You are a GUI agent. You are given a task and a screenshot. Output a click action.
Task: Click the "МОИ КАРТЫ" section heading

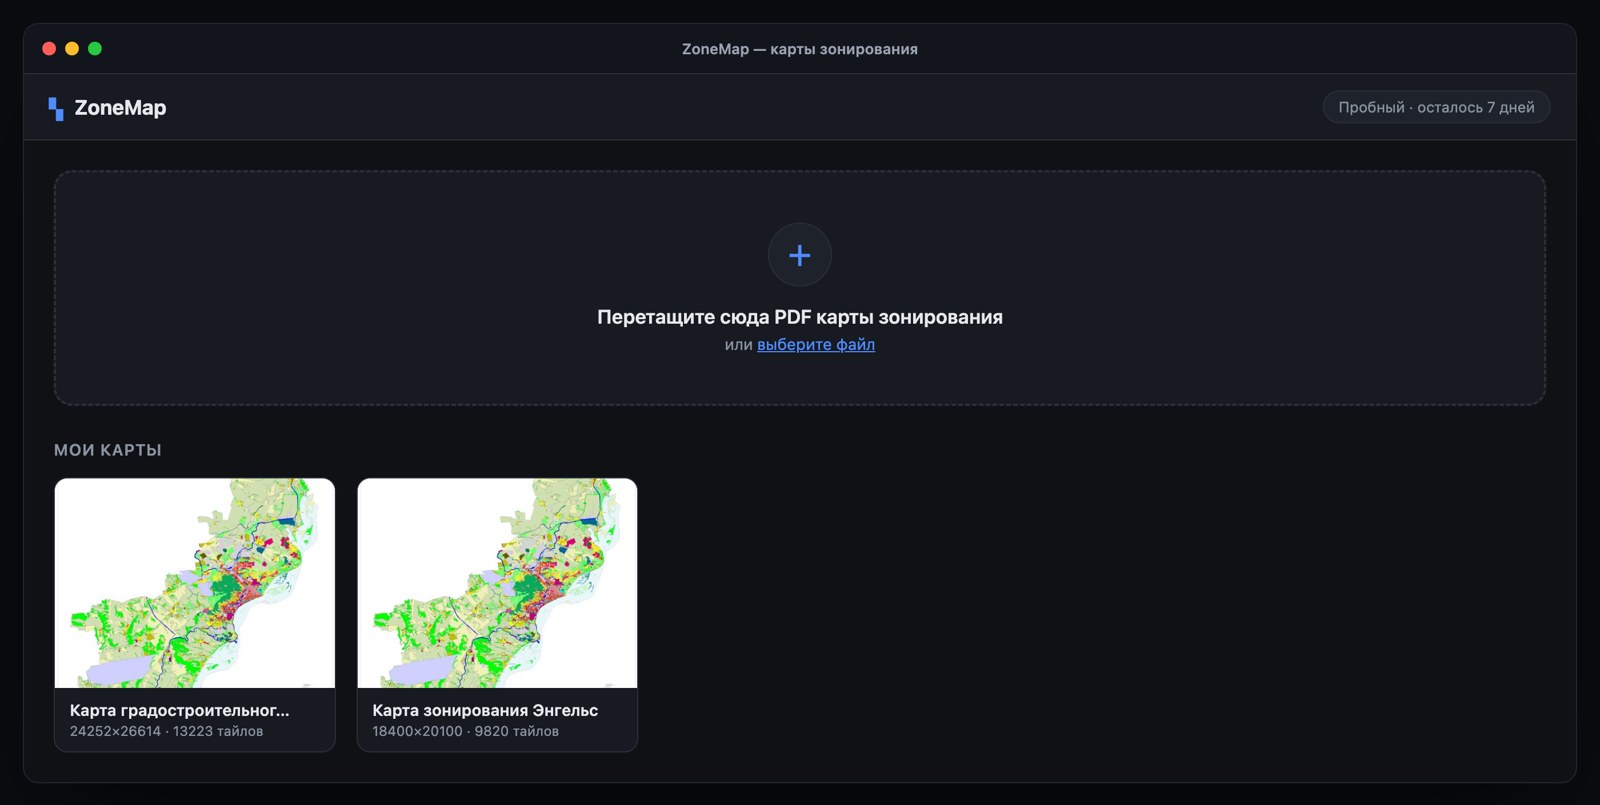click(108, 450)
